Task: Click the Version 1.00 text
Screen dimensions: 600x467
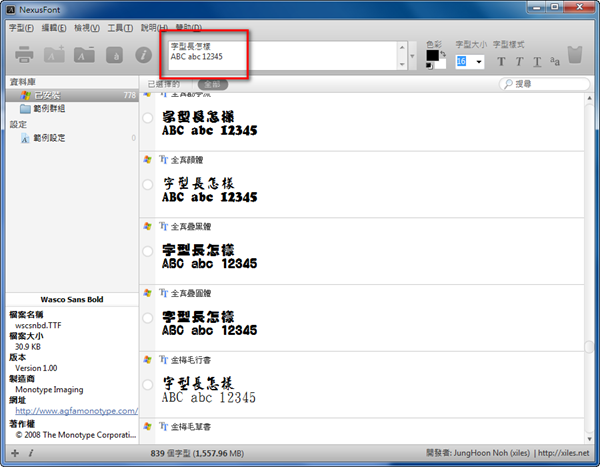Action: (36, 368)
